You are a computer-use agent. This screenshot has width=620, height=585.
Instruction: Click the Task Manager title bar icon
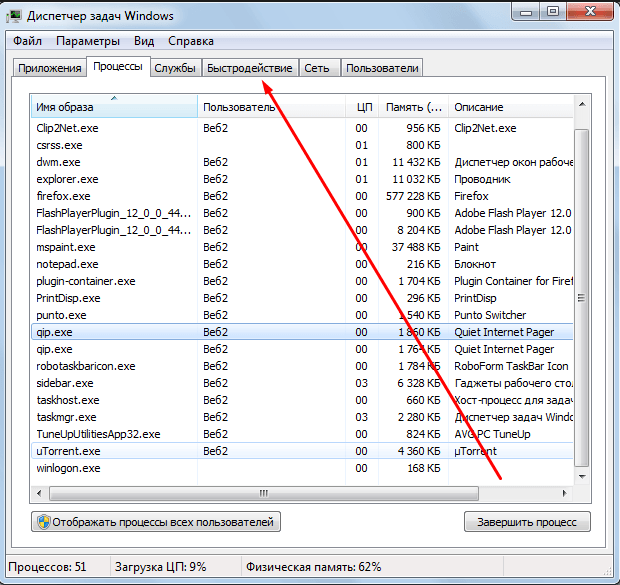coord(14,16)
